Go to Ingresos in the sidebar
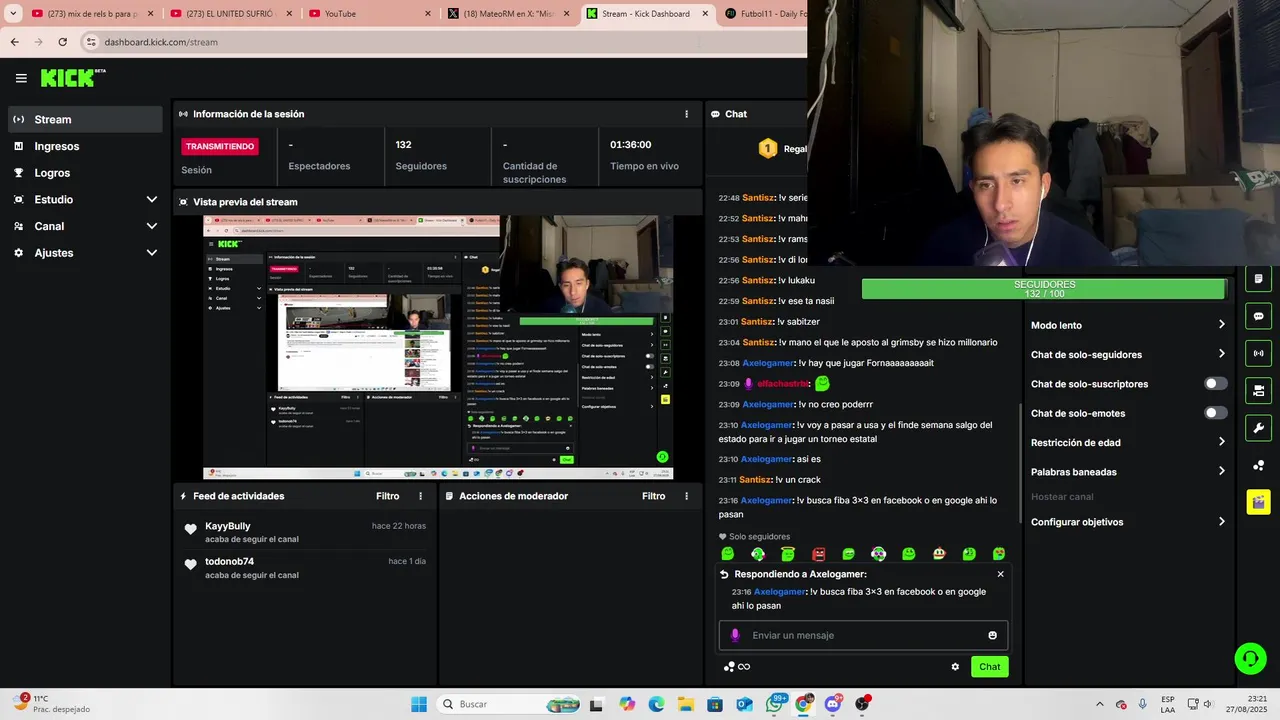This screenshot has height=720, width=1280. [x=85, y=146]
